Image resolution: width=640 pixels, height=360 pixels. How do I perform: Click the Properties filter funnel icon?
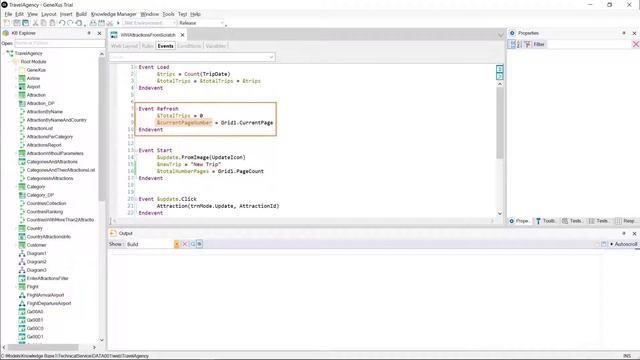[x=527, y=44]
